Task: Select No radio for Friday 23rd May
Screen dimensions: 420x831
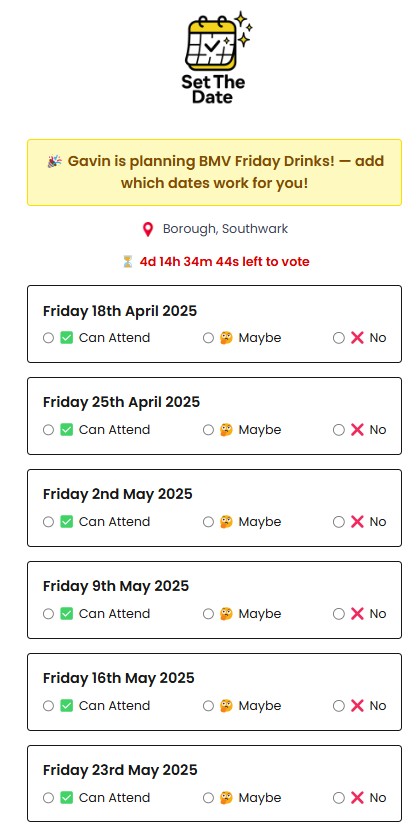Action: point(339,798)
